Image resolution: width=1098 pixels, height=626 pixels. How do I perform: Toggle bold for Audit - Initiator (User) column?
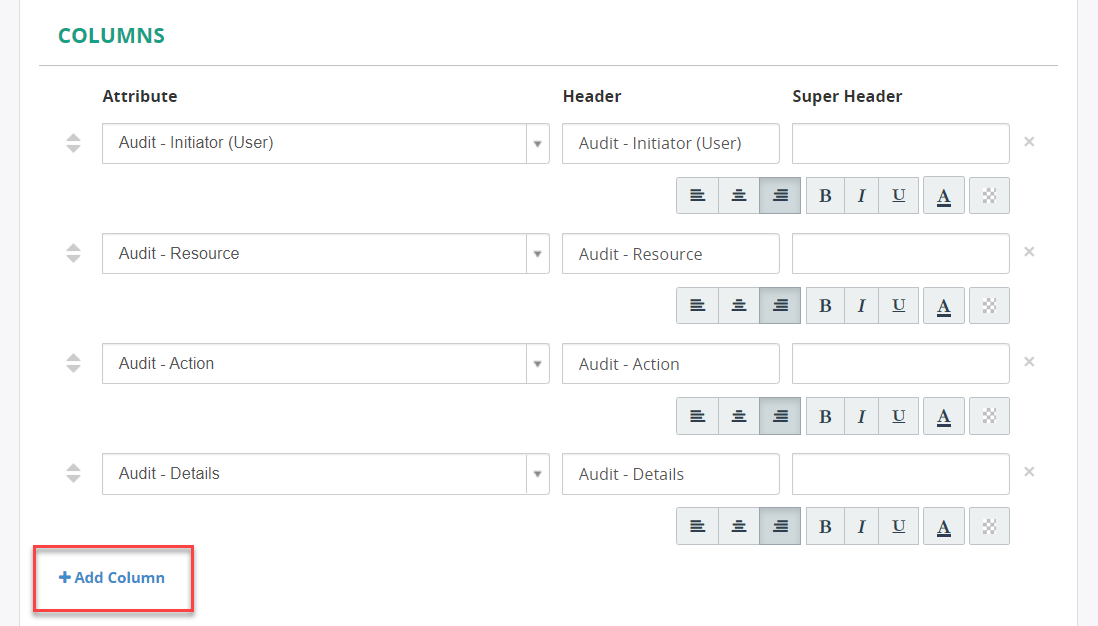(826, 195)
